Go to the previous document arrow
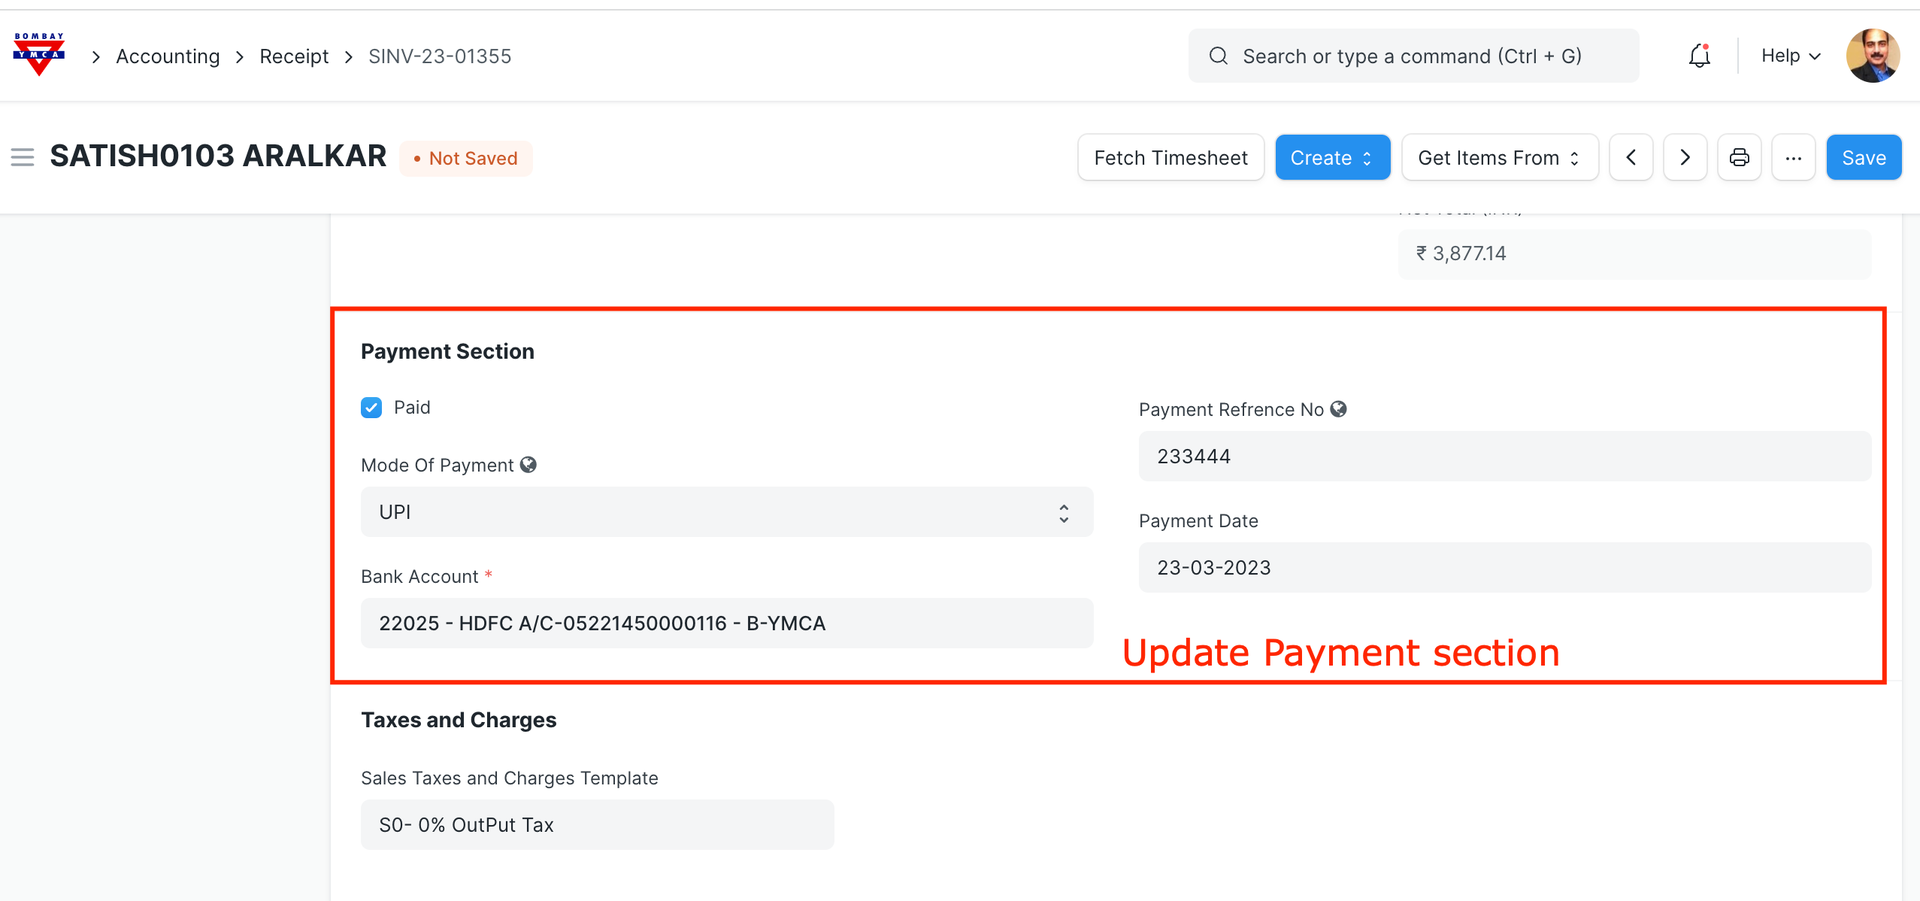The width and height of the screenshot is (1920, 901). pos(1631,158)
